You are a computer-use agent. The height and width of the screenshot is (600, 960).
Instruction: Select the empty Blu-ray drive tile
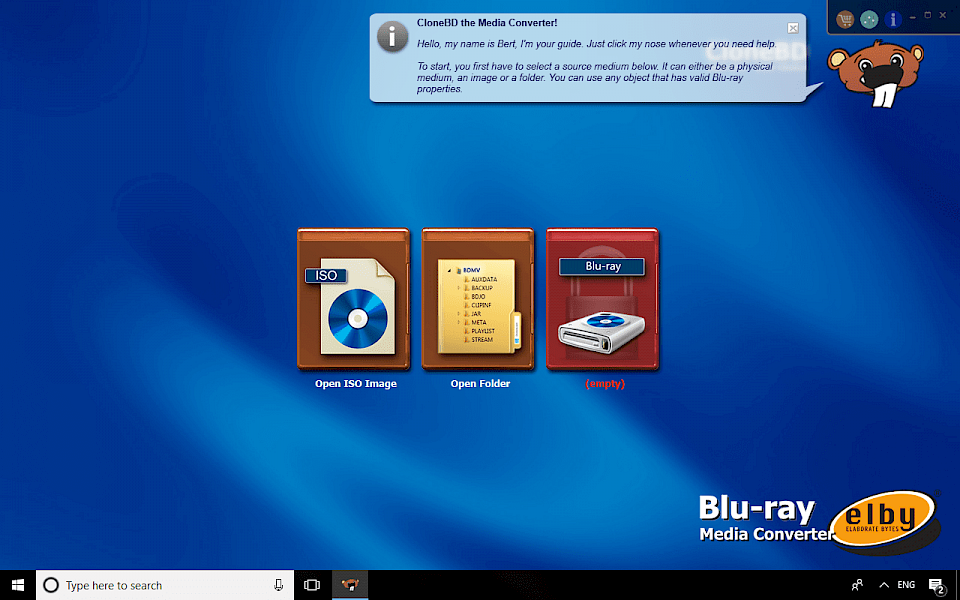tap(602, 299)
